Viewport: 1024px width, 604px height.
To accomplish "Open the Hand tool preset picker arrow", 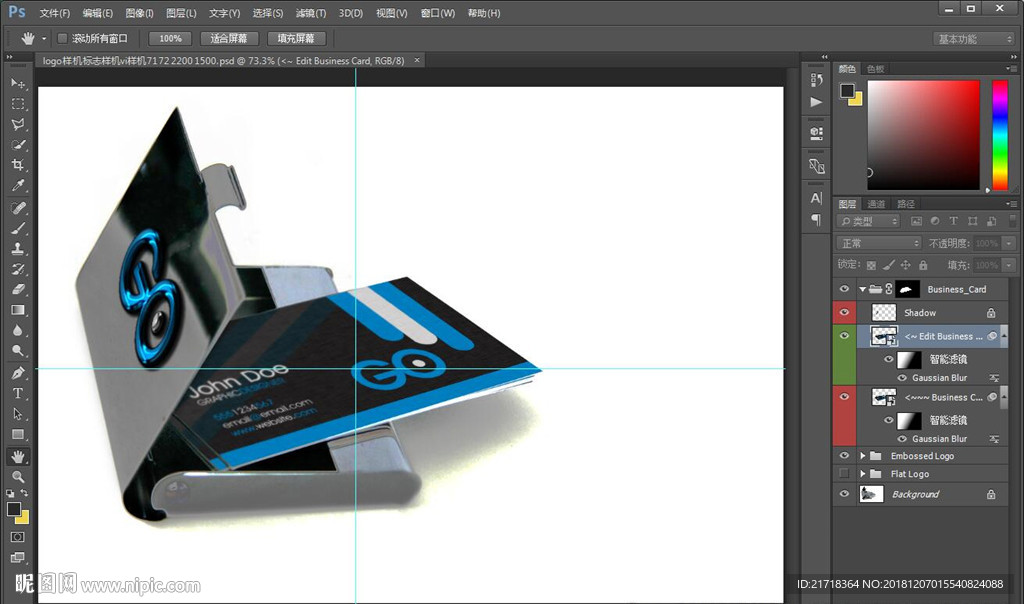I will 44,39.
